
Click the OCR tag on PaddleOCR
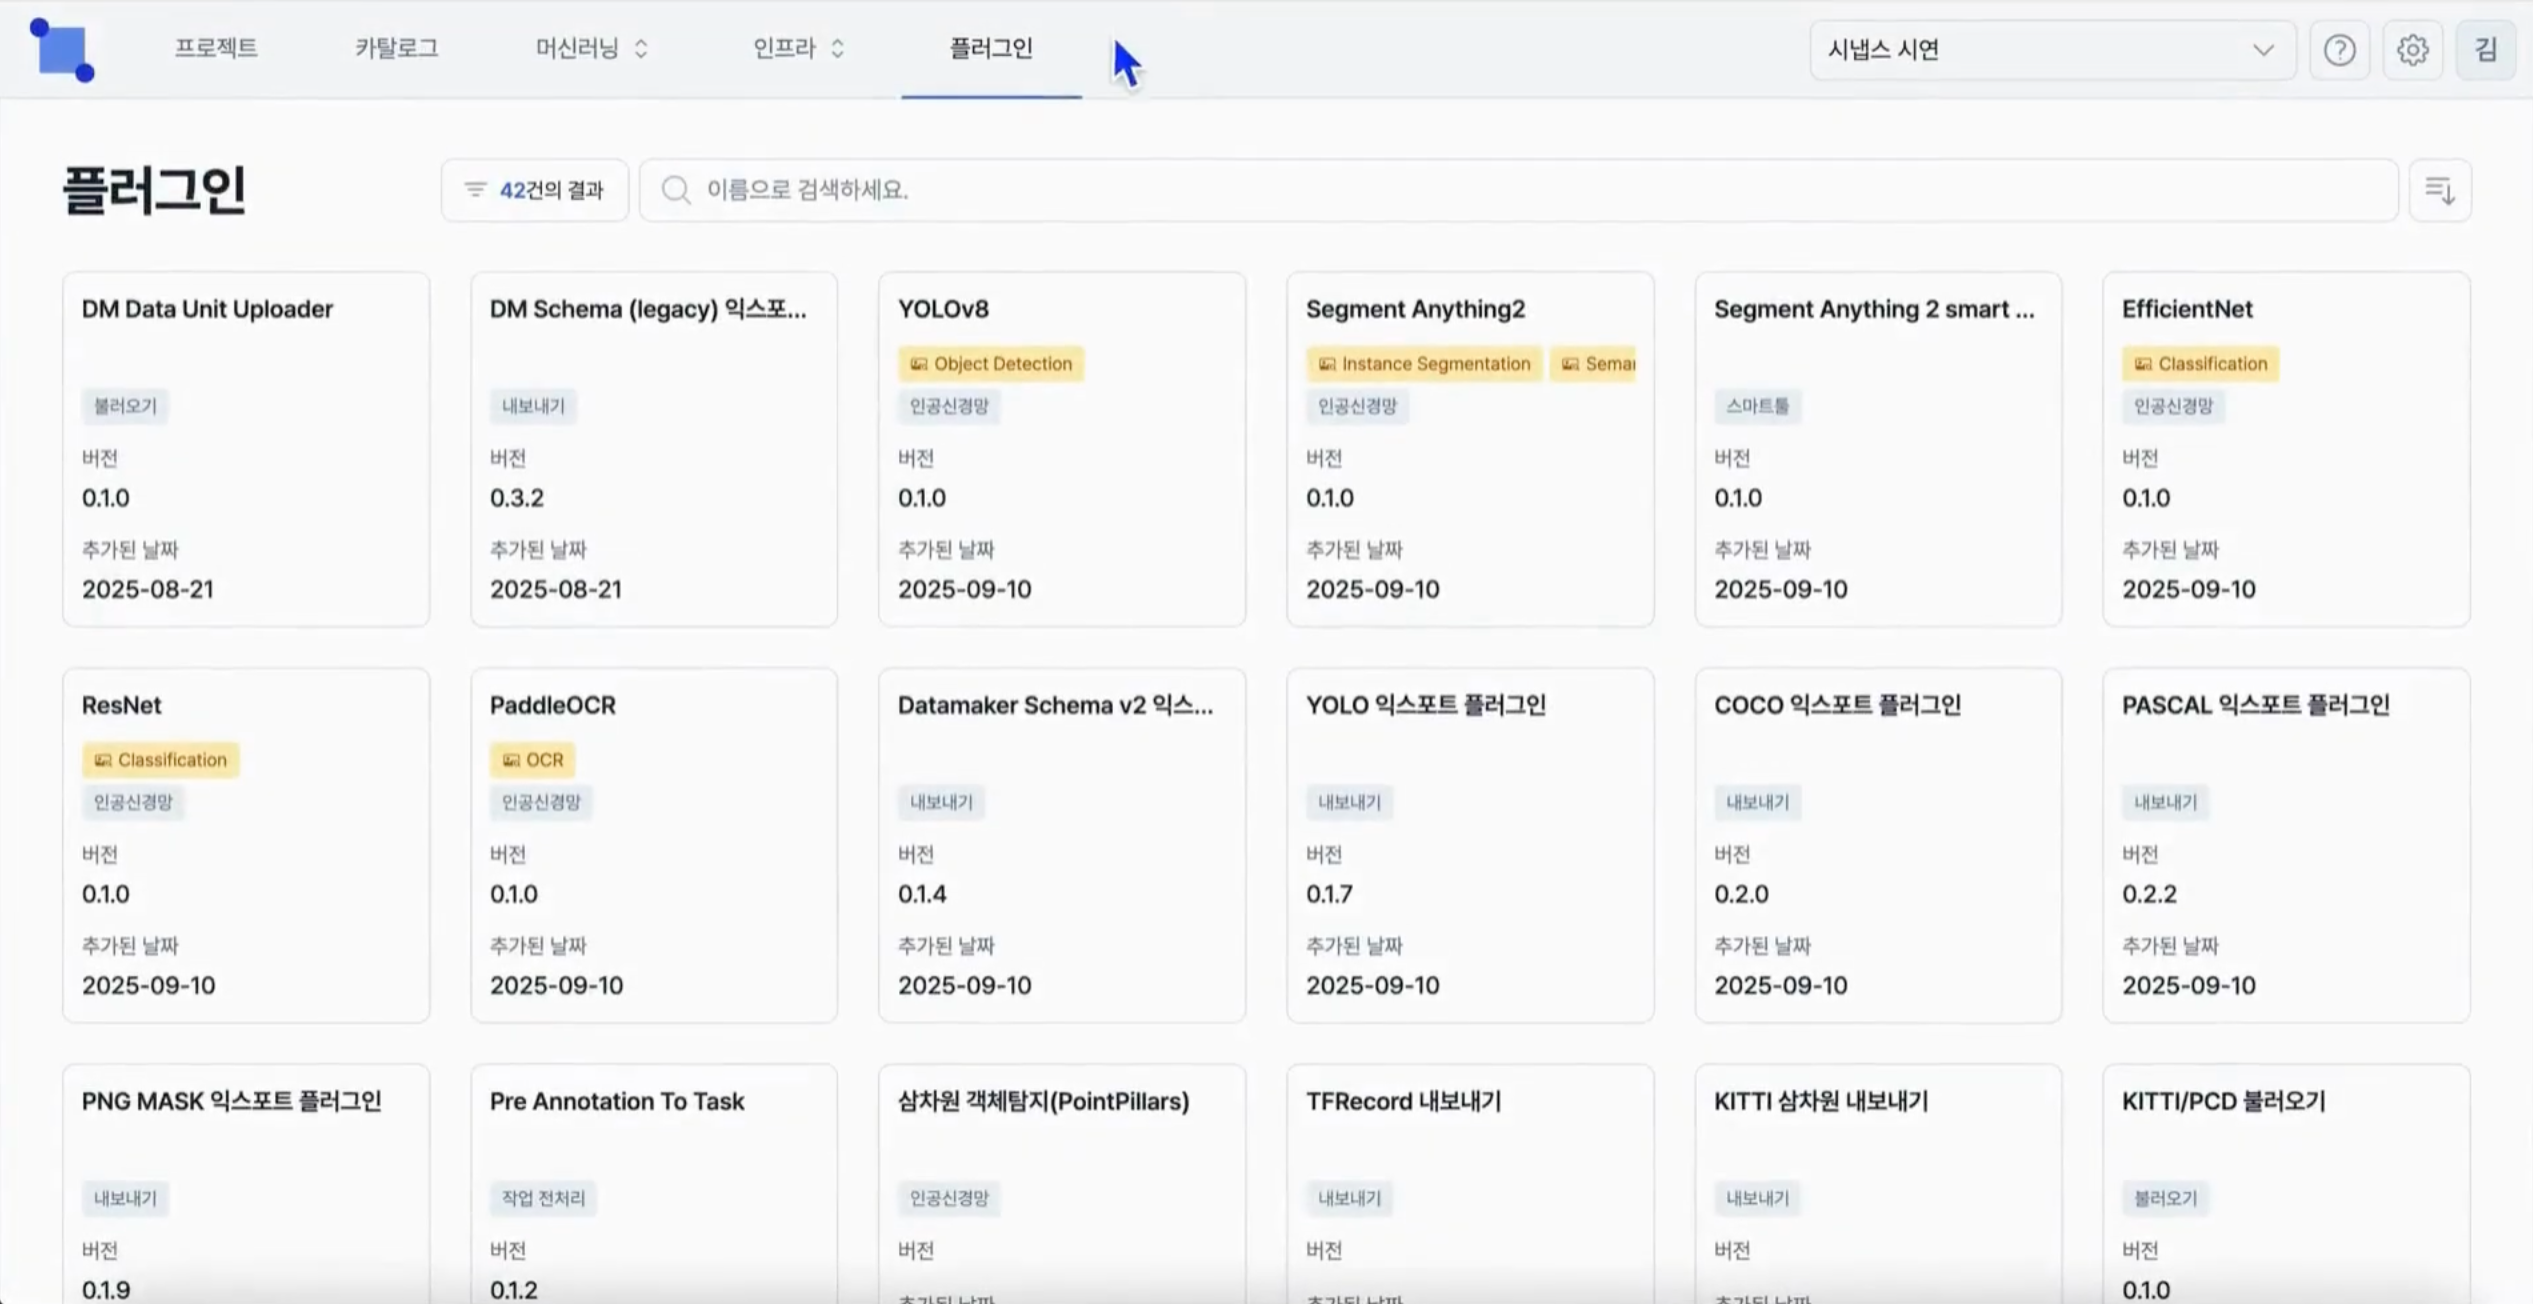click(532, 760)
